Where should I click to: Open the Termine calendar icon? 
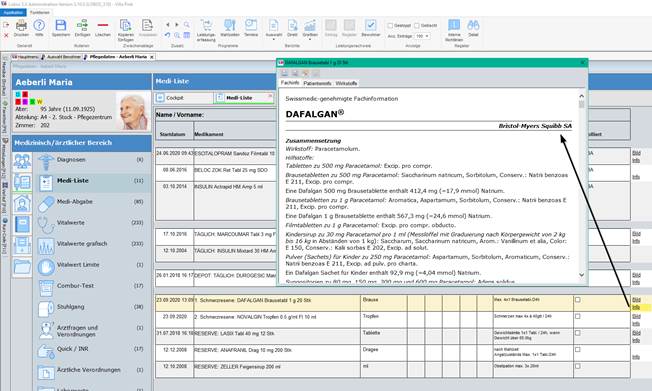click(251, 25)
